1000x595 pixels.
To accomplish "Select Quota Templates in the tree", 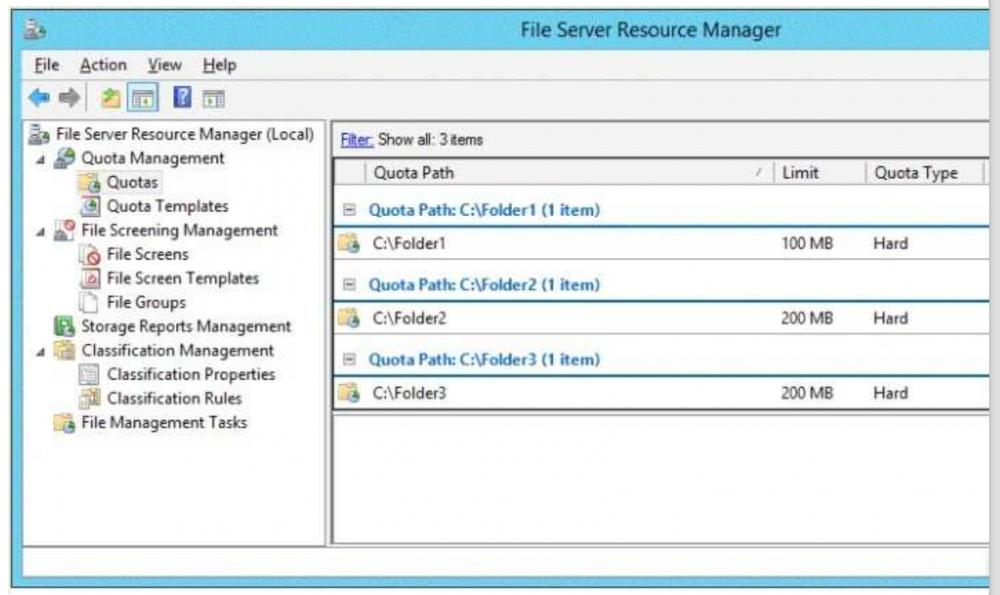I will [x=167, y=207].
